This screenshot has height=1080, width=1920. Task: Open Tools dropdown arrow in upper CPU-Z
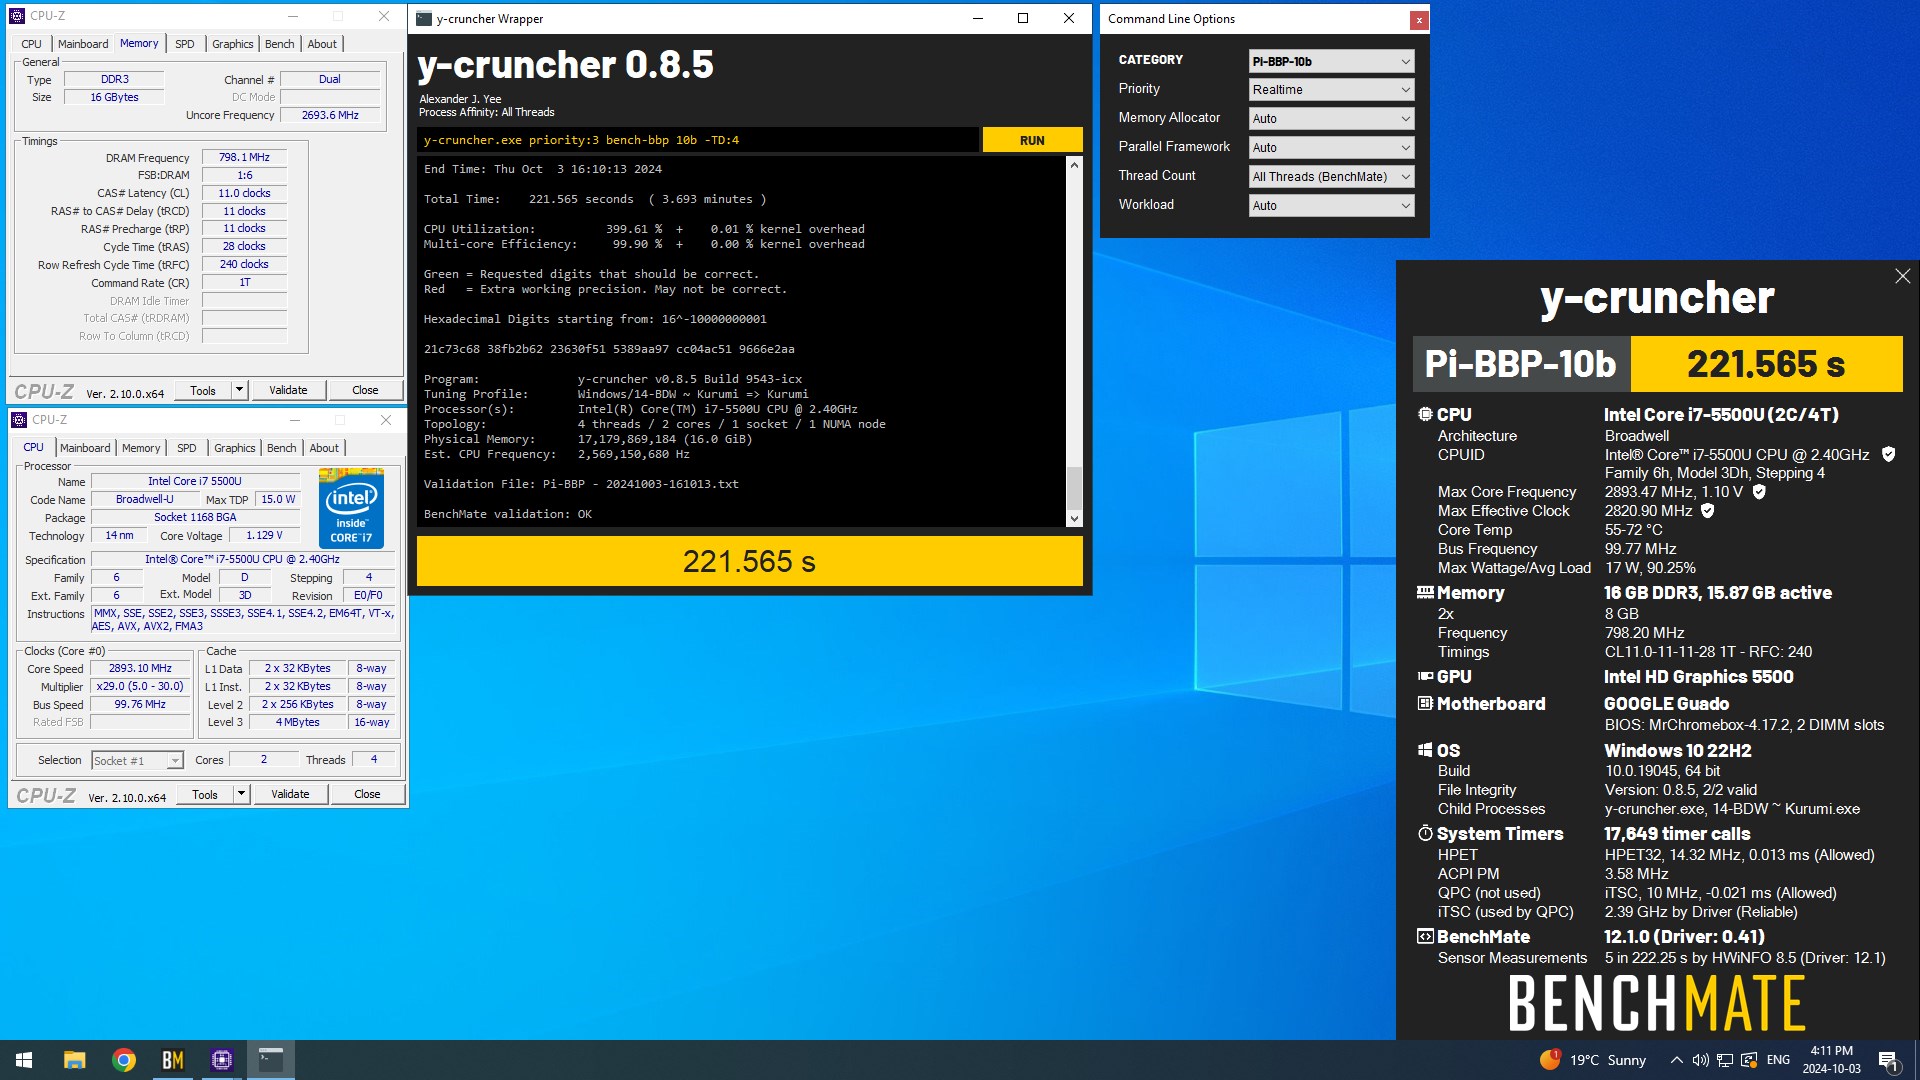tap(239, 390)
